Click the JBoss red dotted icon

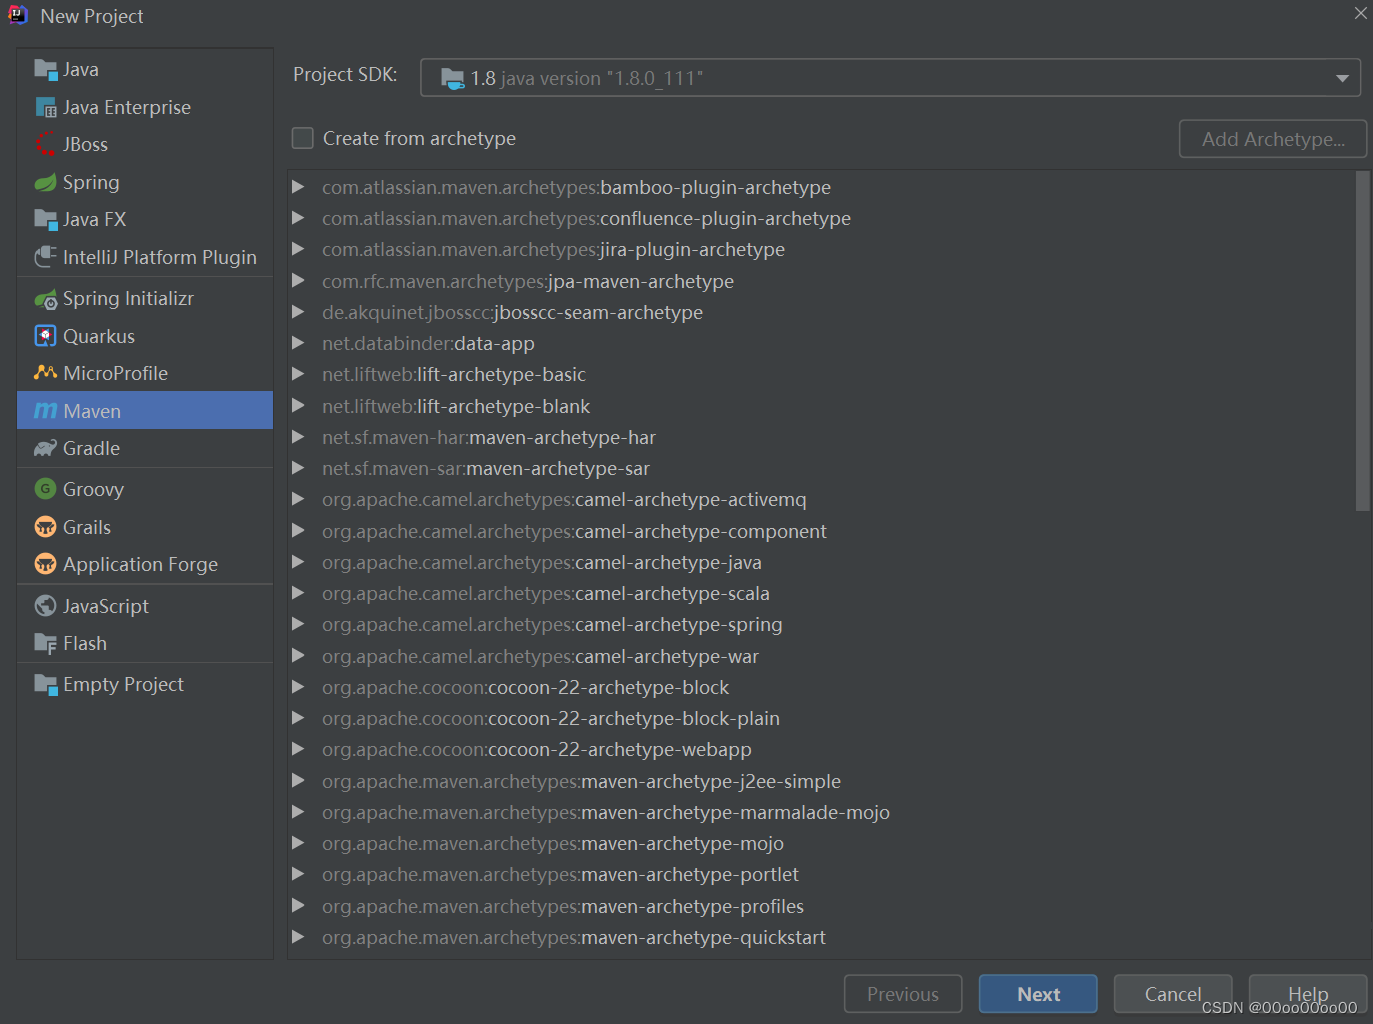(45, 144)
